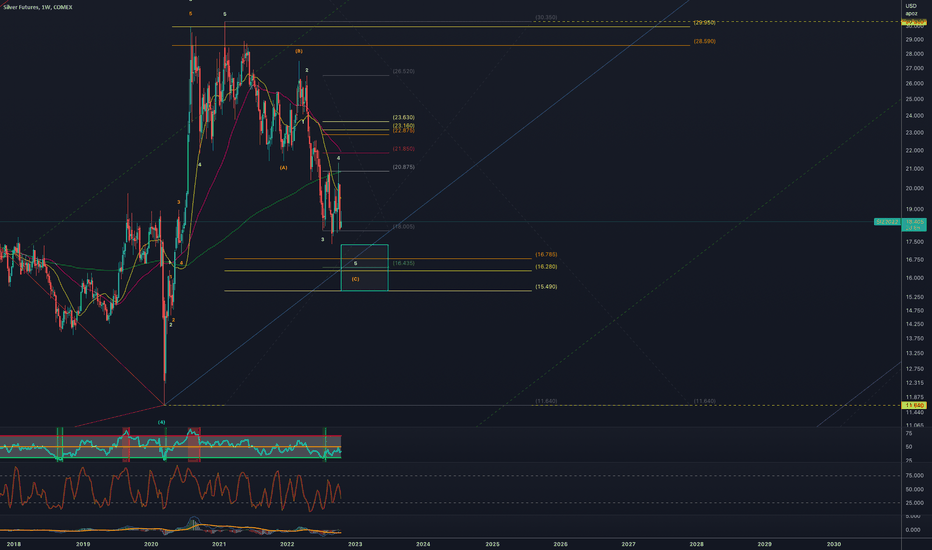Click the USD currency label on the price axis
This screenshot has width=932, height=550.
(x=911, y=6)
